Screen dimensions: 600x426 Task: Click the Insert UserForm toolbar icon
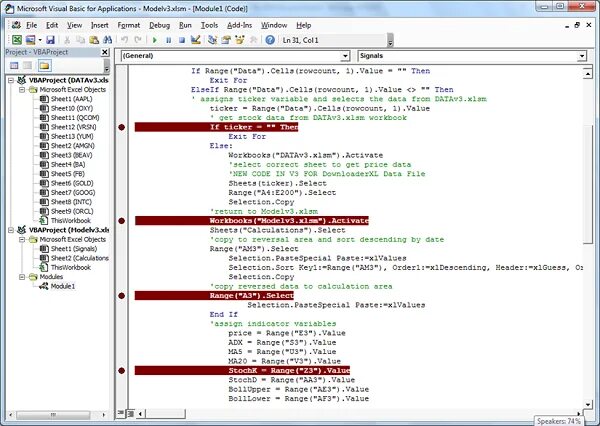(30, 40)
